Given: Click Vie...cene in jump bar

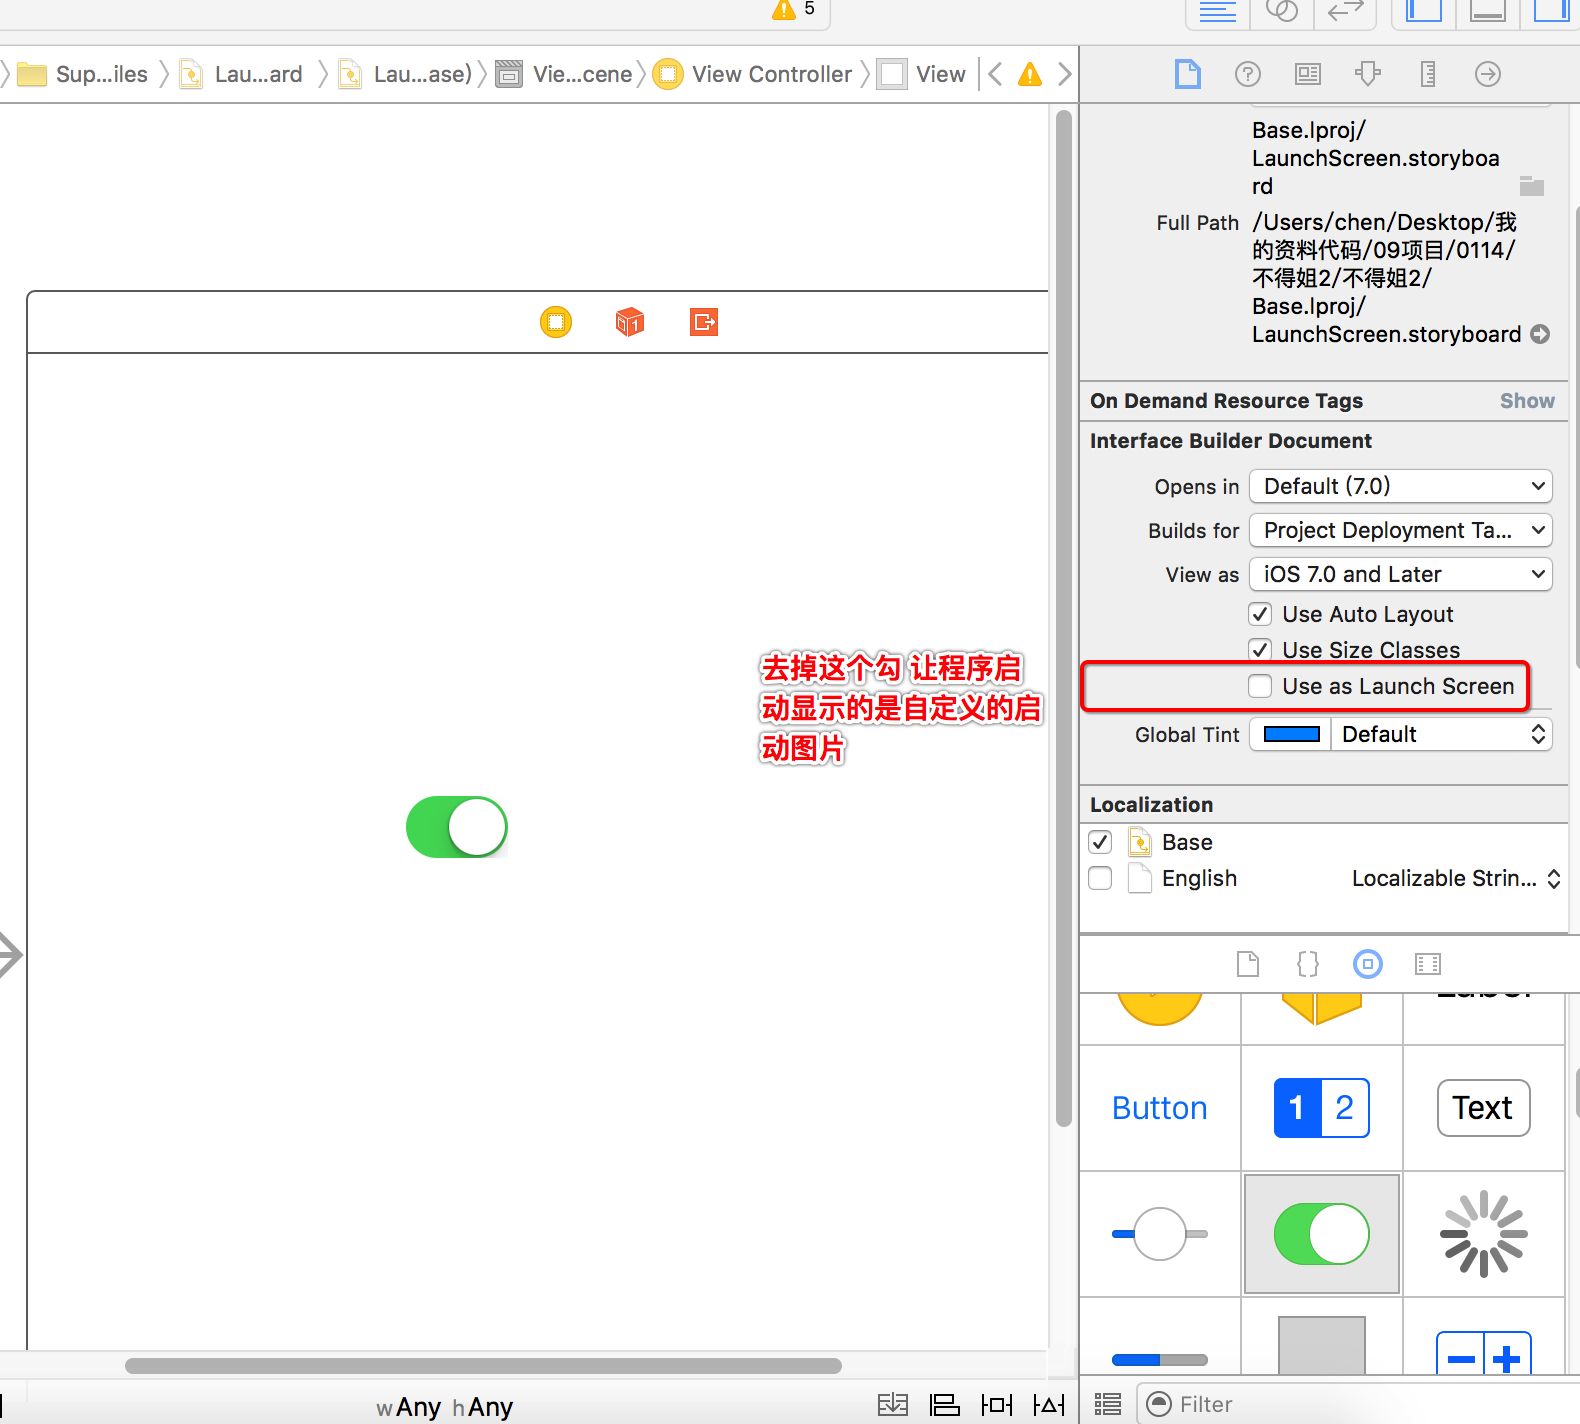Looking at the screenshot, I should [x=564, y=74].
